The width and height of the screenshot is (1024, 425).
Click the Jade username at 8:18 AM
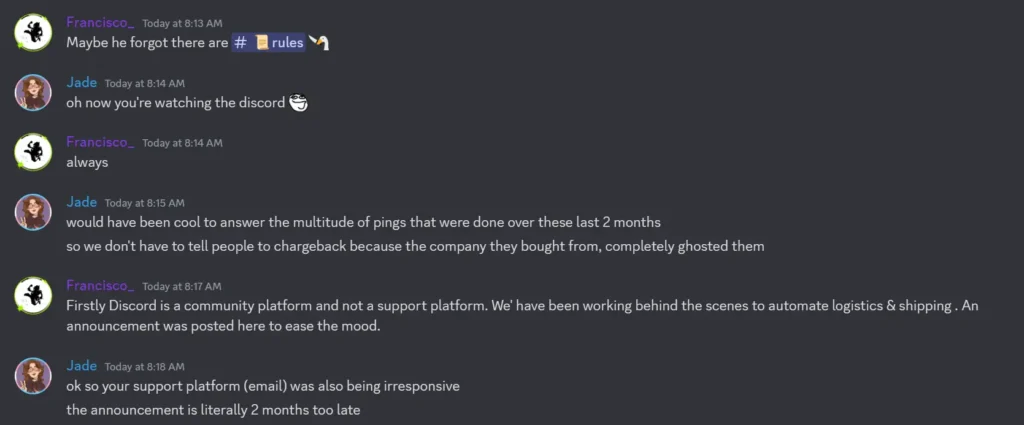point(81,366)
